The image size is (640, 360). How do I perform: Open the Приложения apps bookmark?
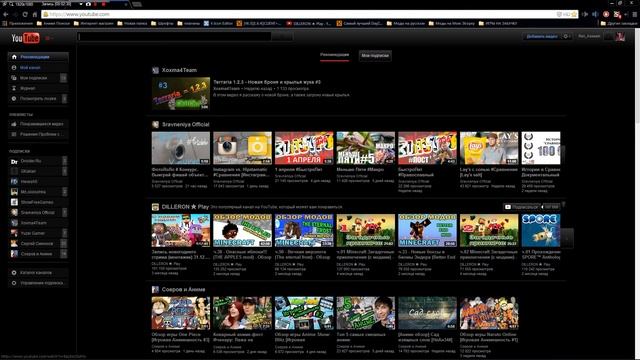(18, 23)
